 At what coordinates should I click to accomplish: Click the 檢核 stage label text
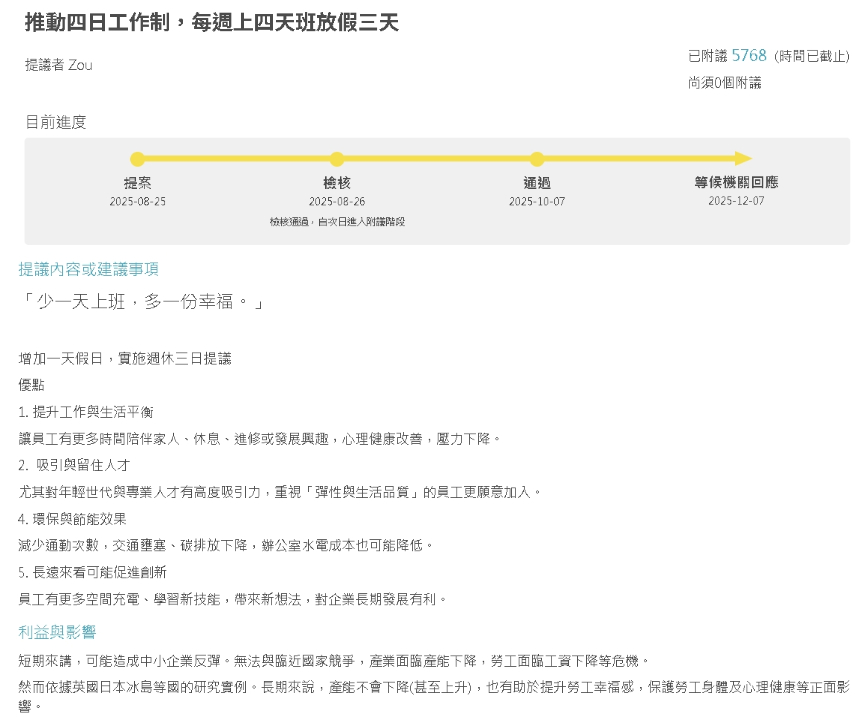tap(337, 185)
